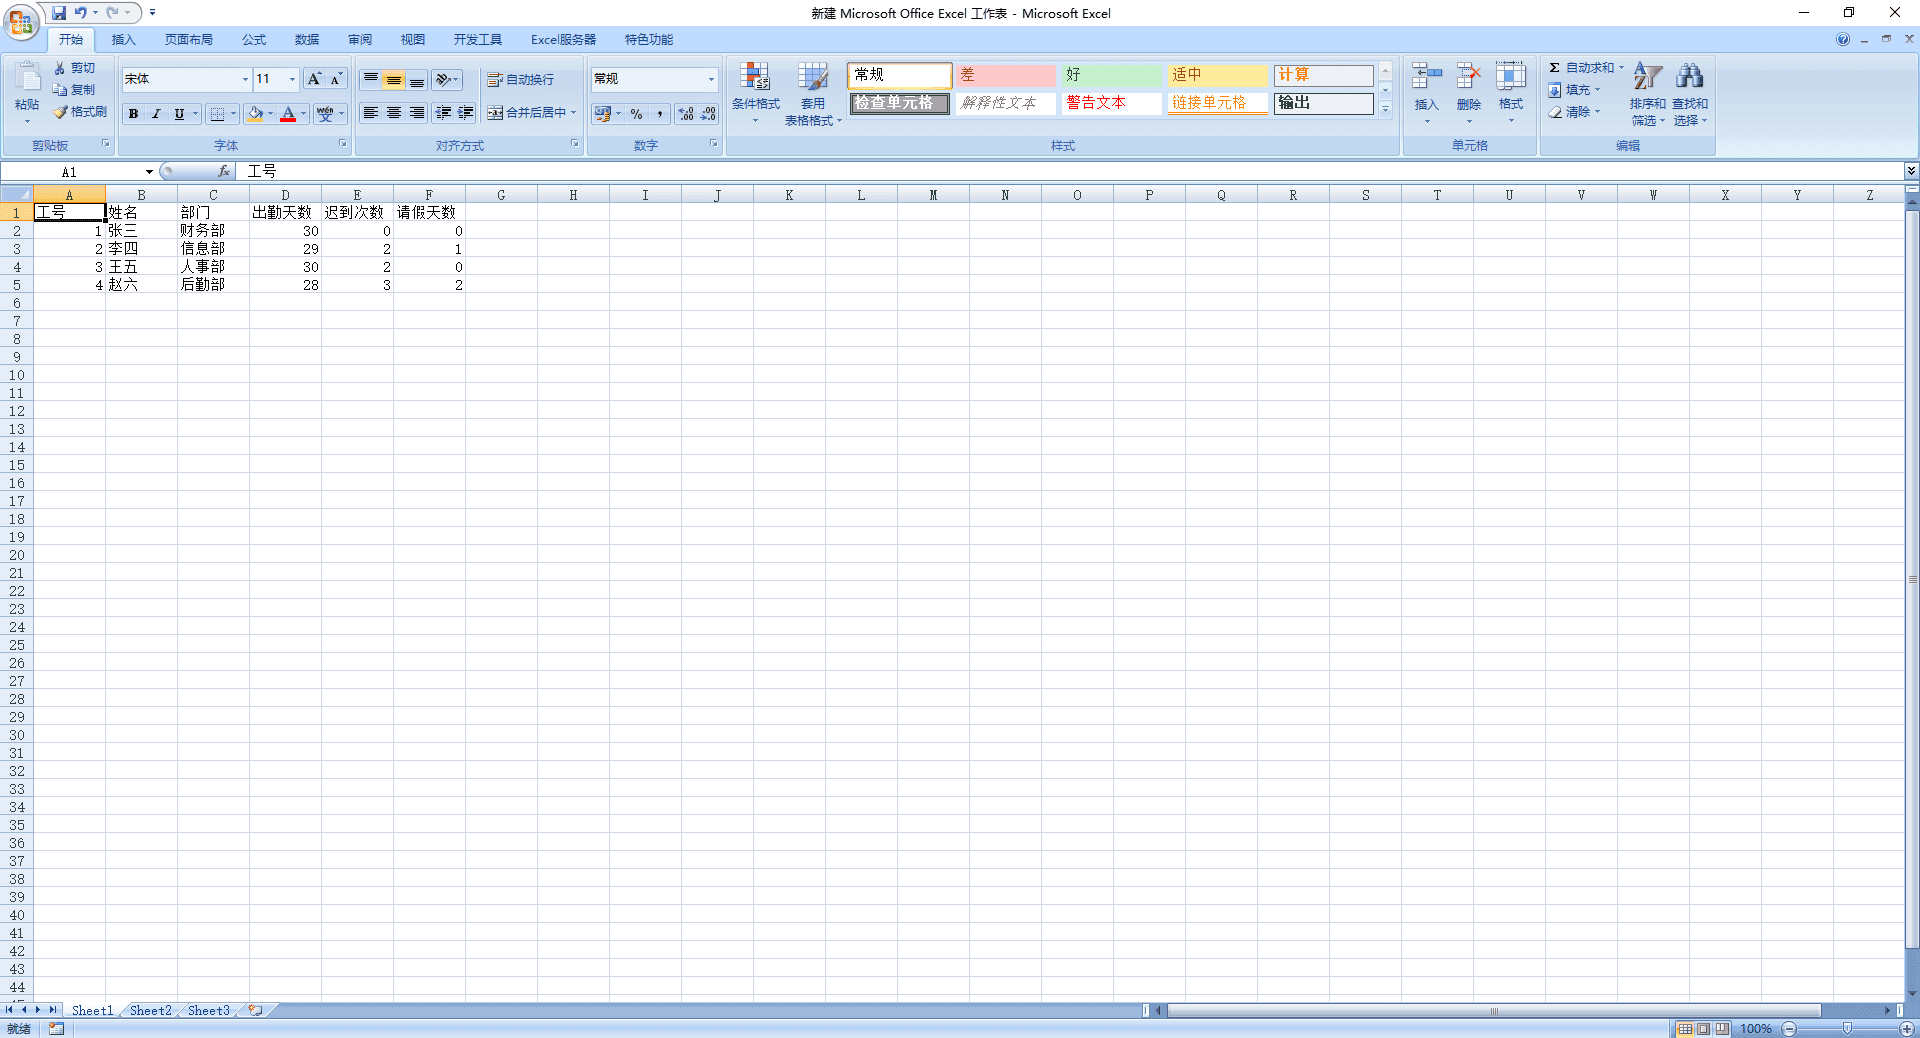The image size is (1920, 1038).
Task: Open the Sheet2 worksheet tab
Action: (150, 1011)
